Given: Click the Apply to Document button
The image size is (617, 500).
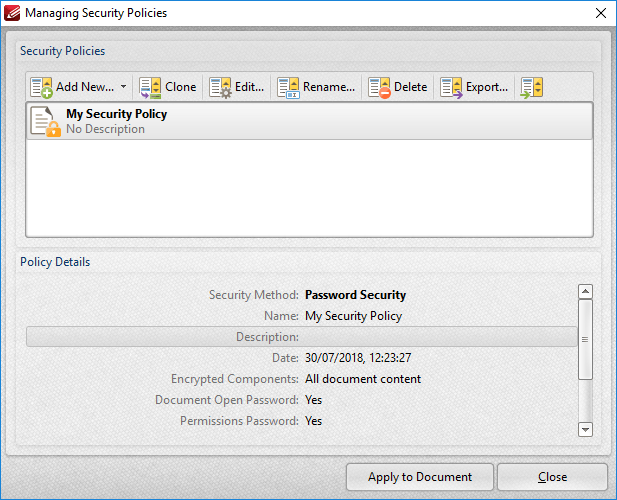Looking at the screenshot, I should click(419, 477).
